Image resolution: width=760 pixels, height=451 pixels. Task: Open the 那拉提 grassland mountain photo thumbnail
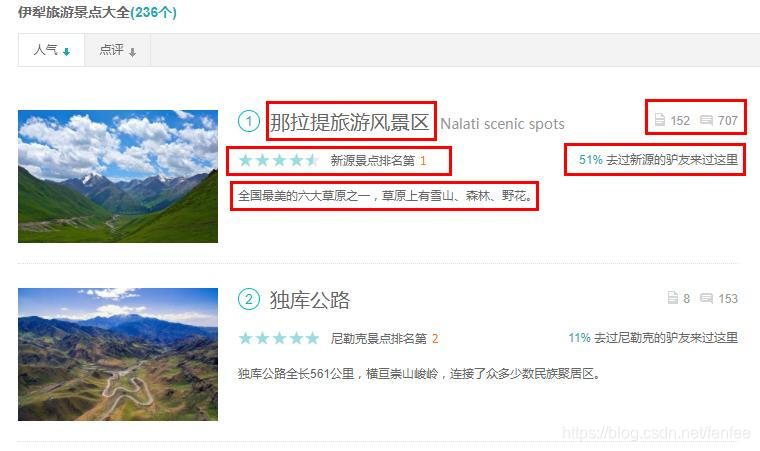click(118, 176)
